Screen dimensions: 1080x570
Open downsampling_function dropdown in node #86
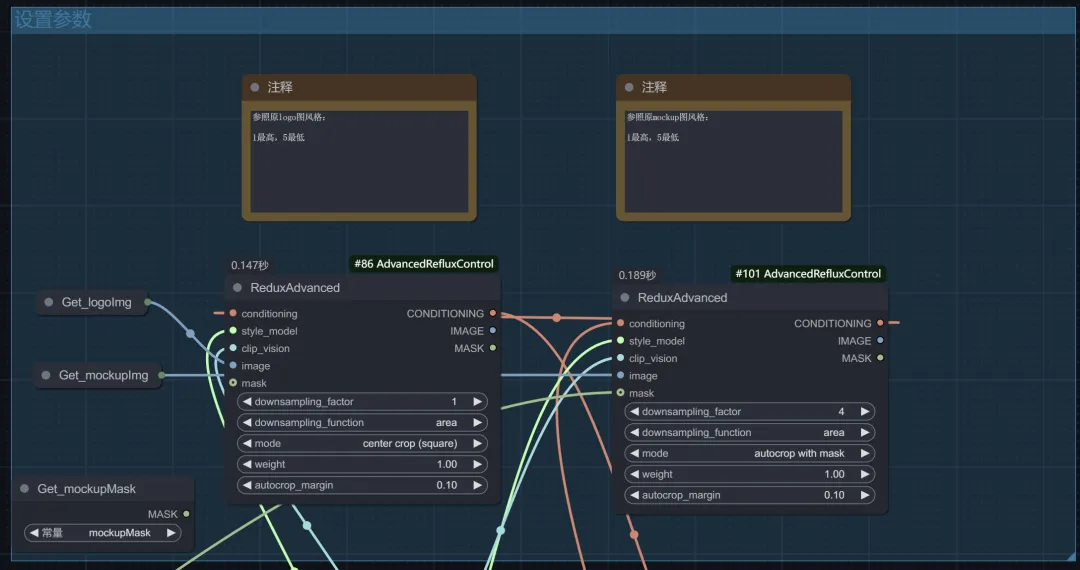pos(362,423)
